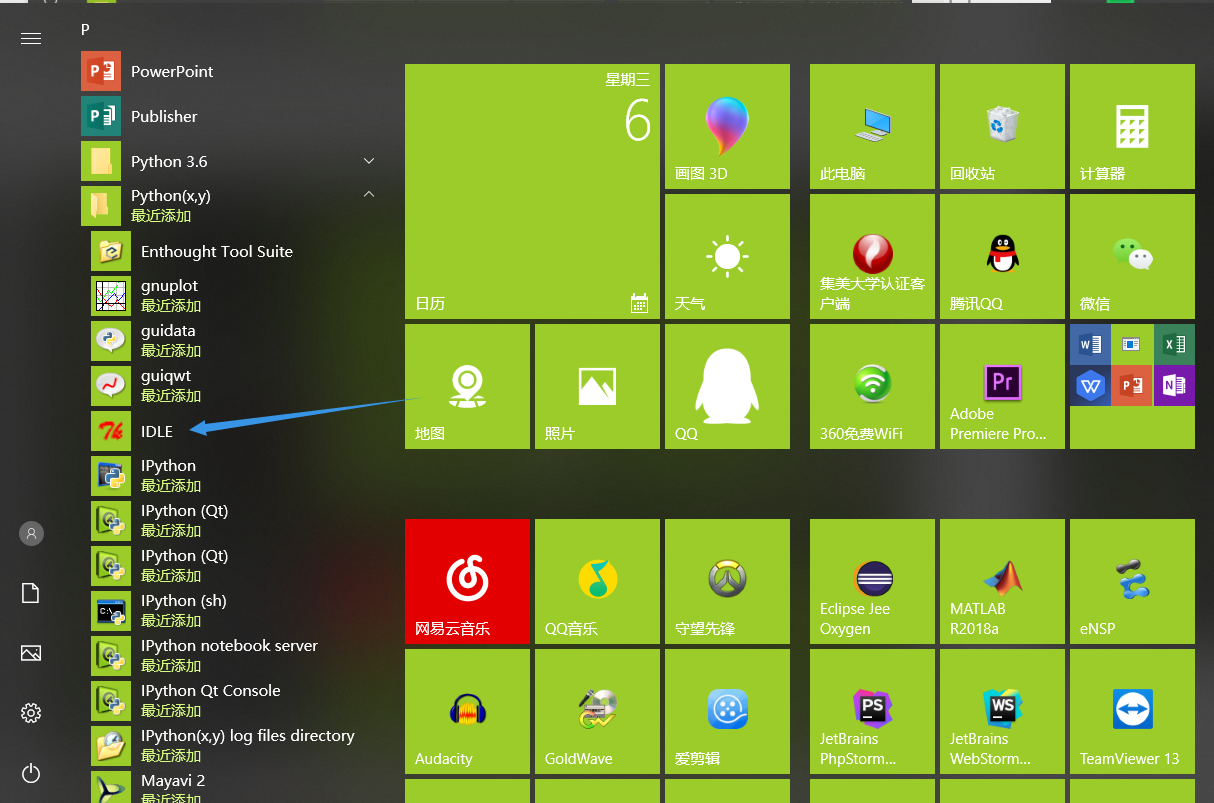Launch gnuplot from the list

pos(235,295)
